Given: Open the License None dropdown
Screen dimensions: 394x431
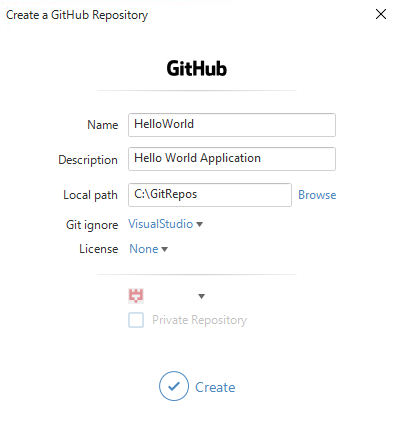Looking at the screenshot, I should point(148,249).
